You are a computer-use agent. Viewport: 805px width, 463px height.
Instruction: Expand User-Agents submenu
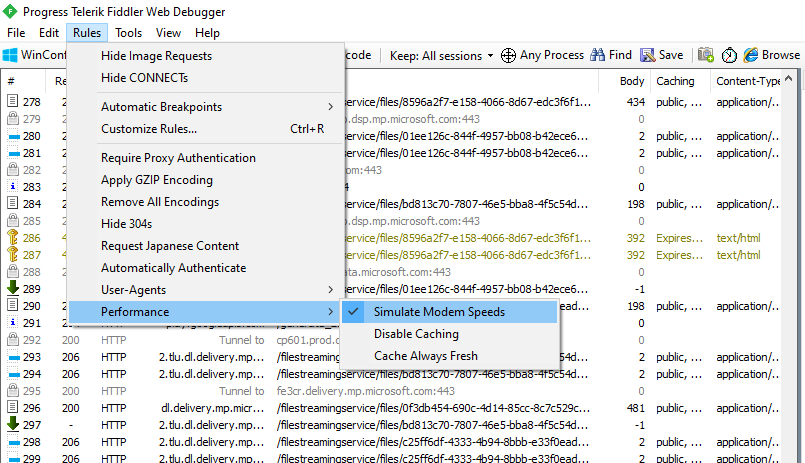[205, 290]
